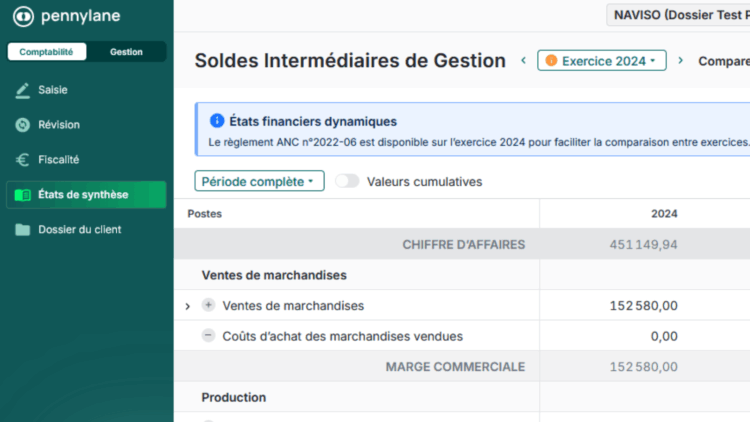Switch to the Comptabilité mode
Screen dimensions: 750x422
click(x=46, y=52)
